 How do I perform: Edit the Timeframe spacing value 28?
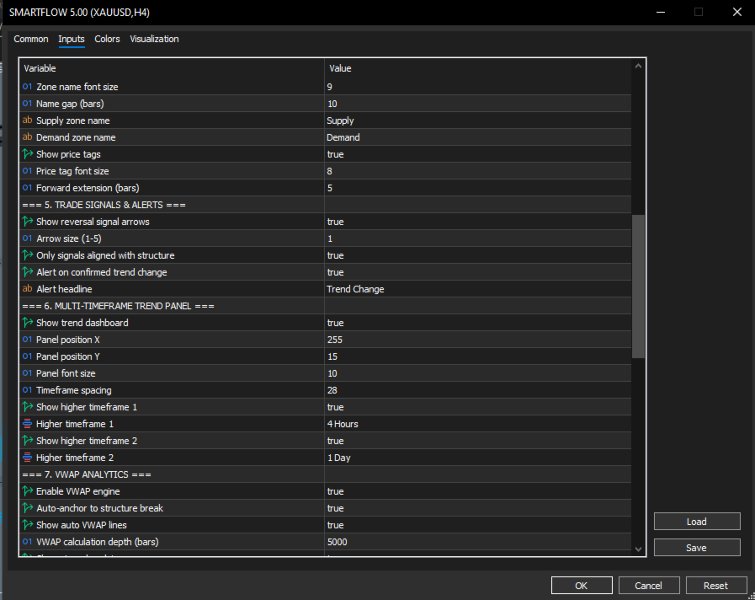[x=478, y=390]
